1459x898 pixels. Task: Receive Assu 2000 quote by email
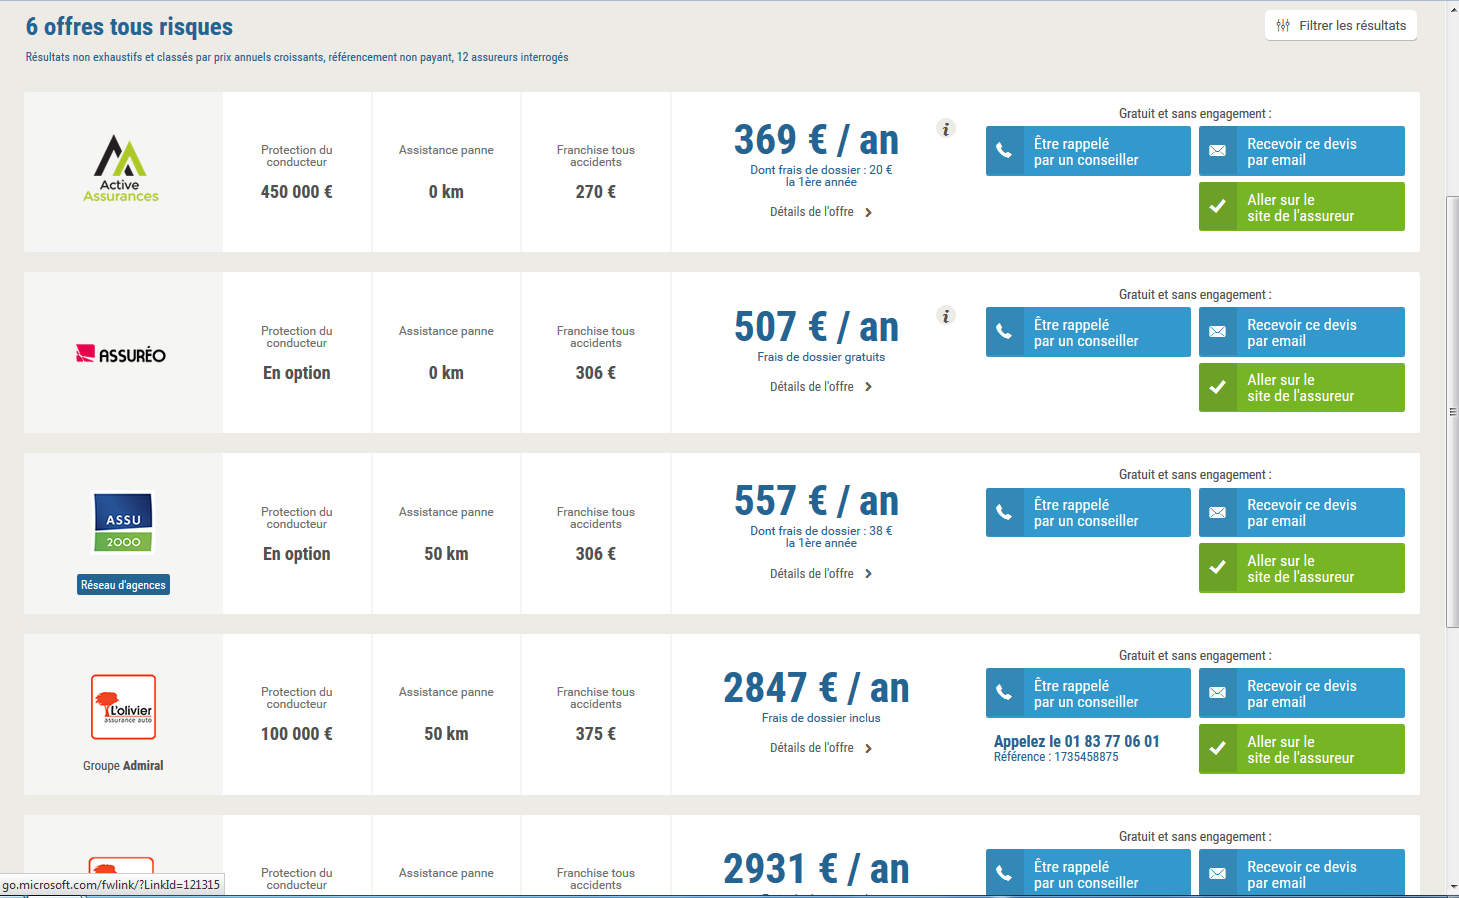[1302, 512]
